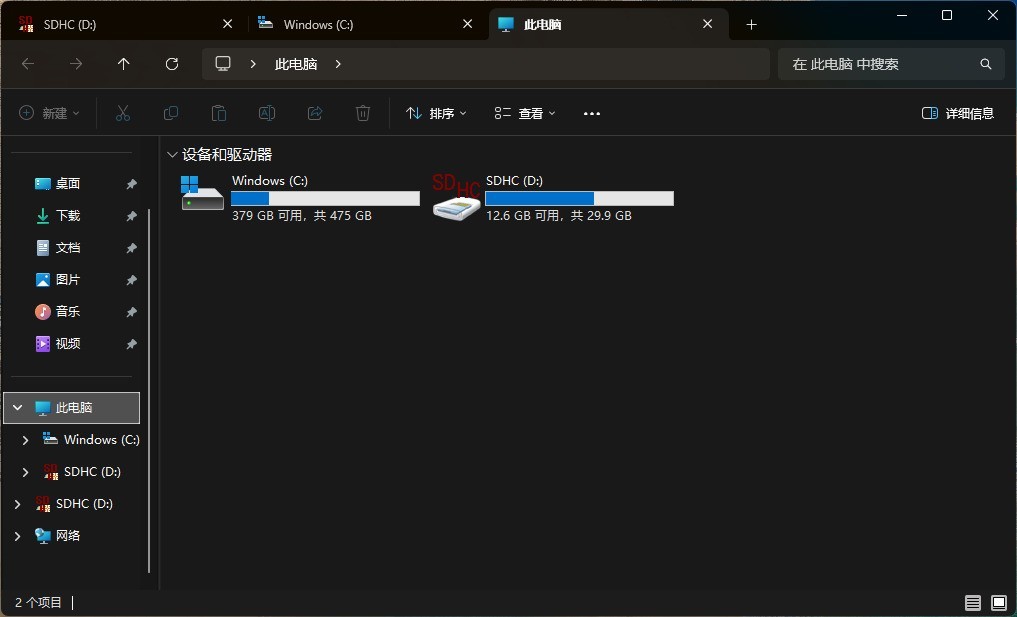Click the Delete icon in the toolbar
The width and height of the screenshot is (1017, 617).
pos(362,113)
